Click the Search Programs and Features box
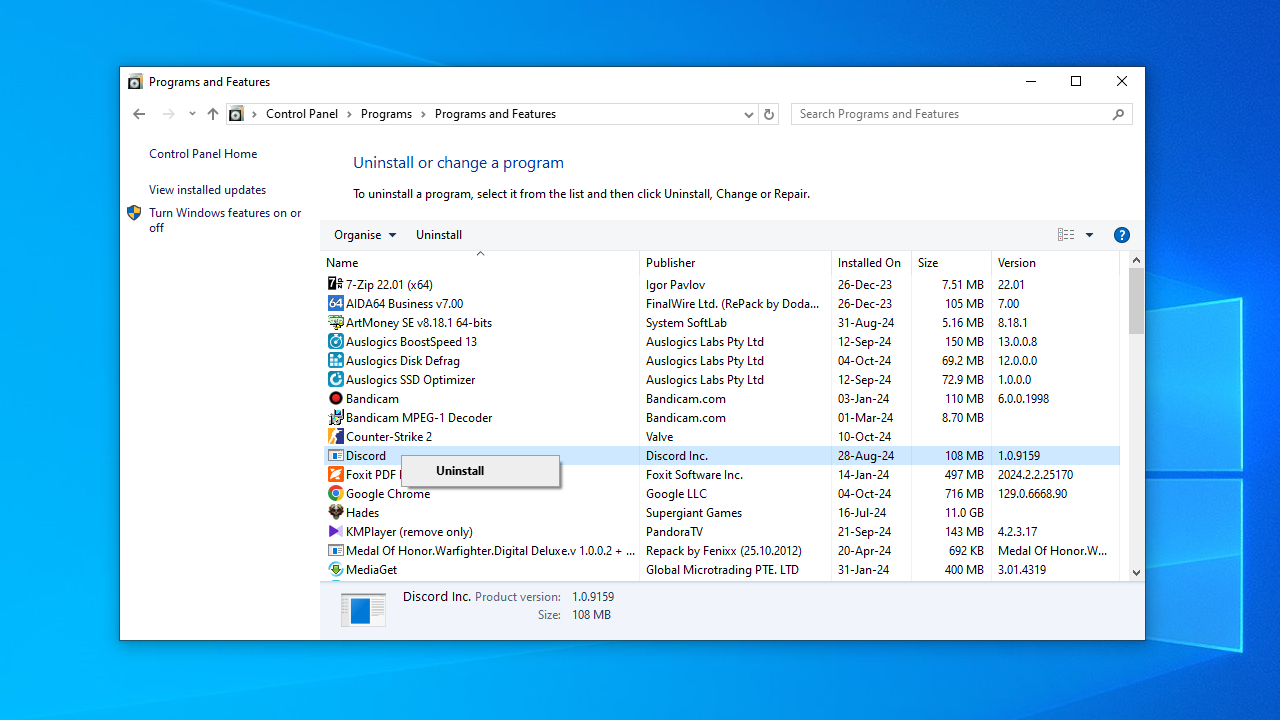This screenshot has width=1280, height=720. pyautogui.click(x=950, y=114)
